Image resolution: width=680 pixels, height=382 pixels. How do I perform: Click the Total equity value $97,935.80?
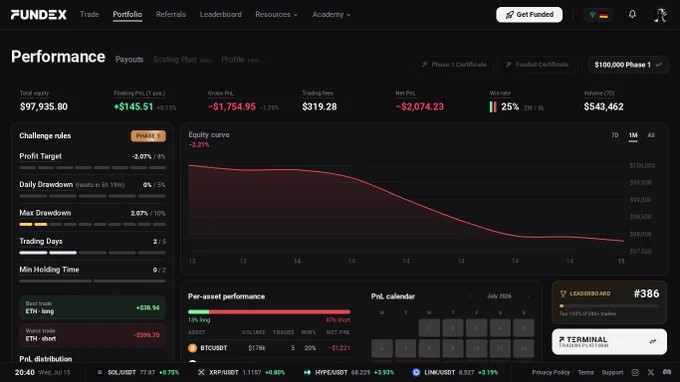pos(44,107)
